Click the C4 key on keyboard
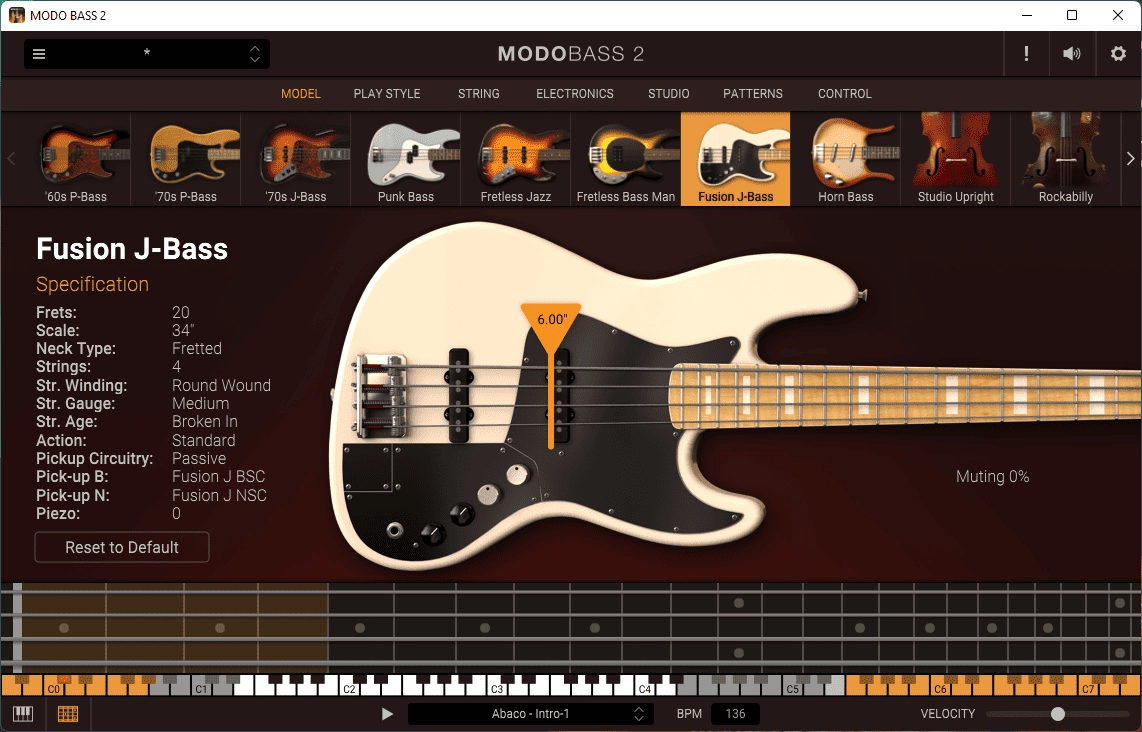1142x732 pixels. tap(645, 688)
